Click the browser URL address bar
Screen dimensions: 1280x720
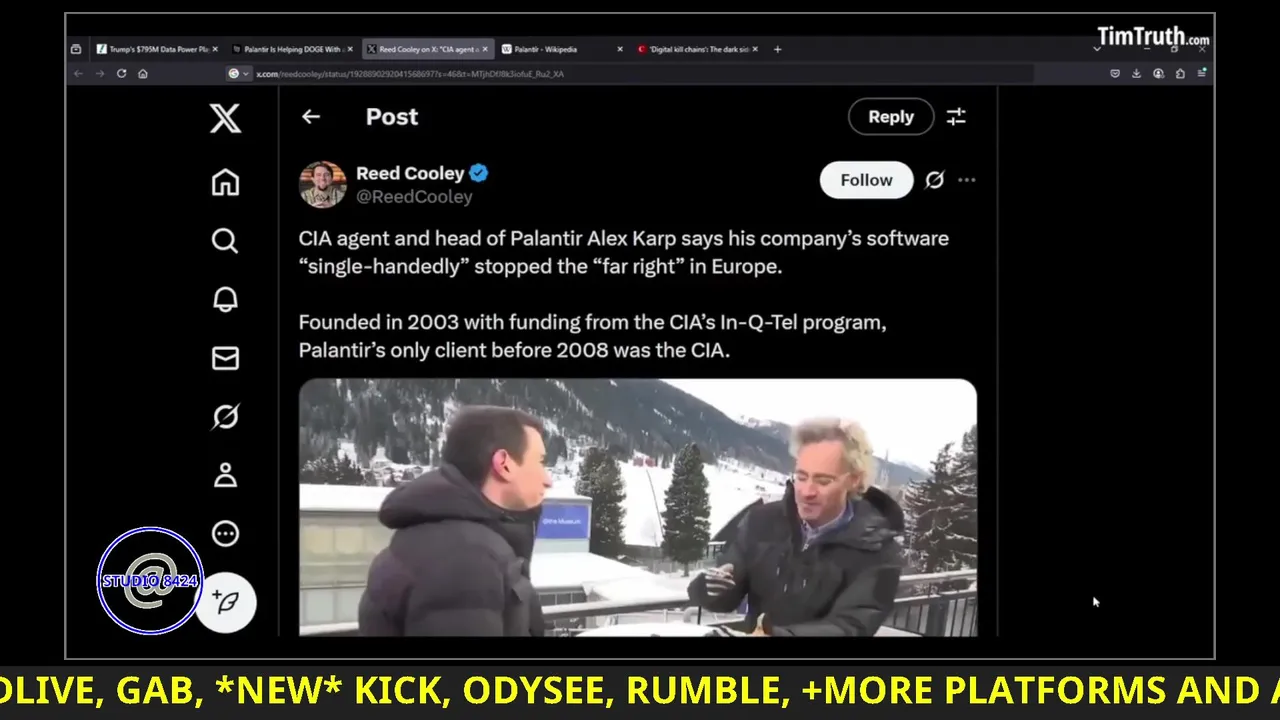tap(640, 74)
